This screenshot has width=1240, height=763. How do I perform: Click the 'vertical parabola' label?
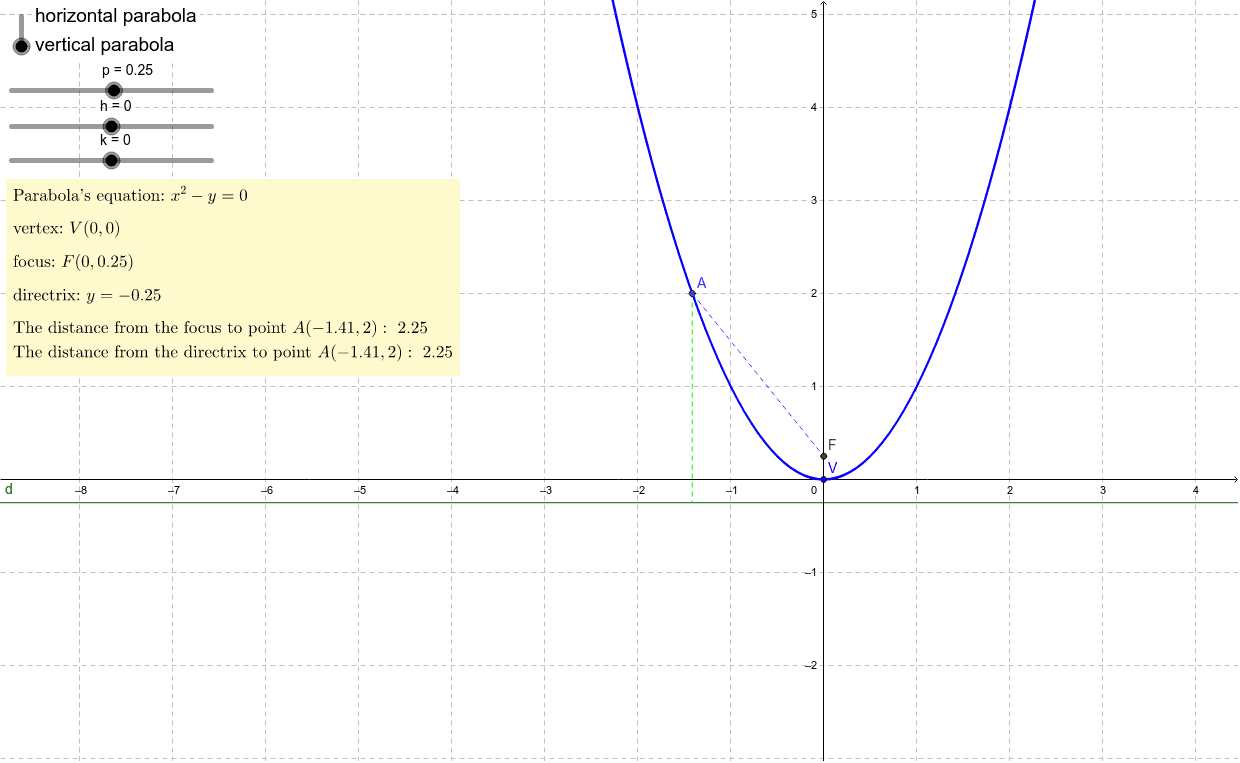(x=104, y=45)
